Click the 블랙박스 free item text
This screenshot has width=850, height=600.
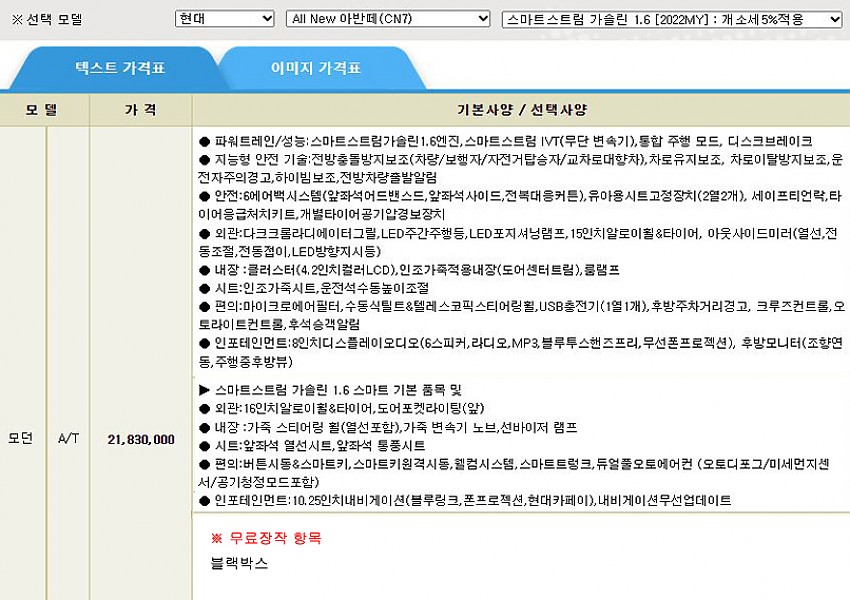(x=239, y=563)
